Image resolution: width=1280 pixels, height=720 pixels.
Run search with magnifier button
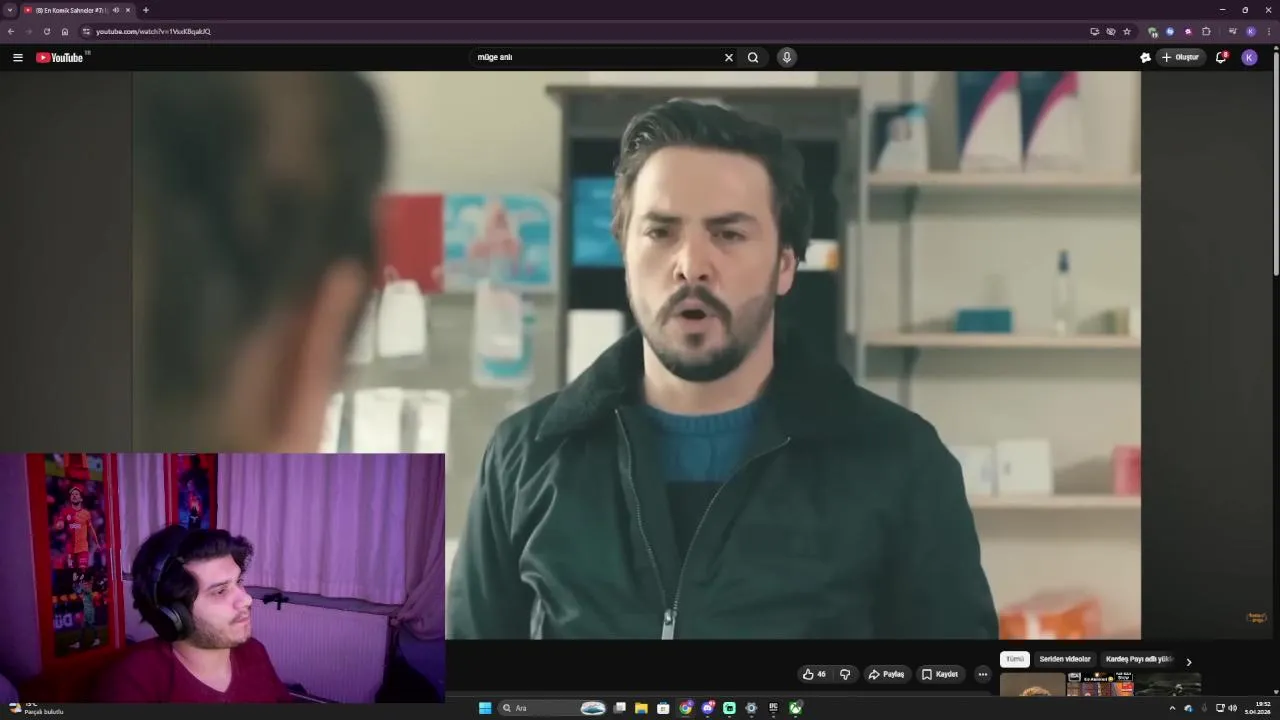tap(753, 58)
